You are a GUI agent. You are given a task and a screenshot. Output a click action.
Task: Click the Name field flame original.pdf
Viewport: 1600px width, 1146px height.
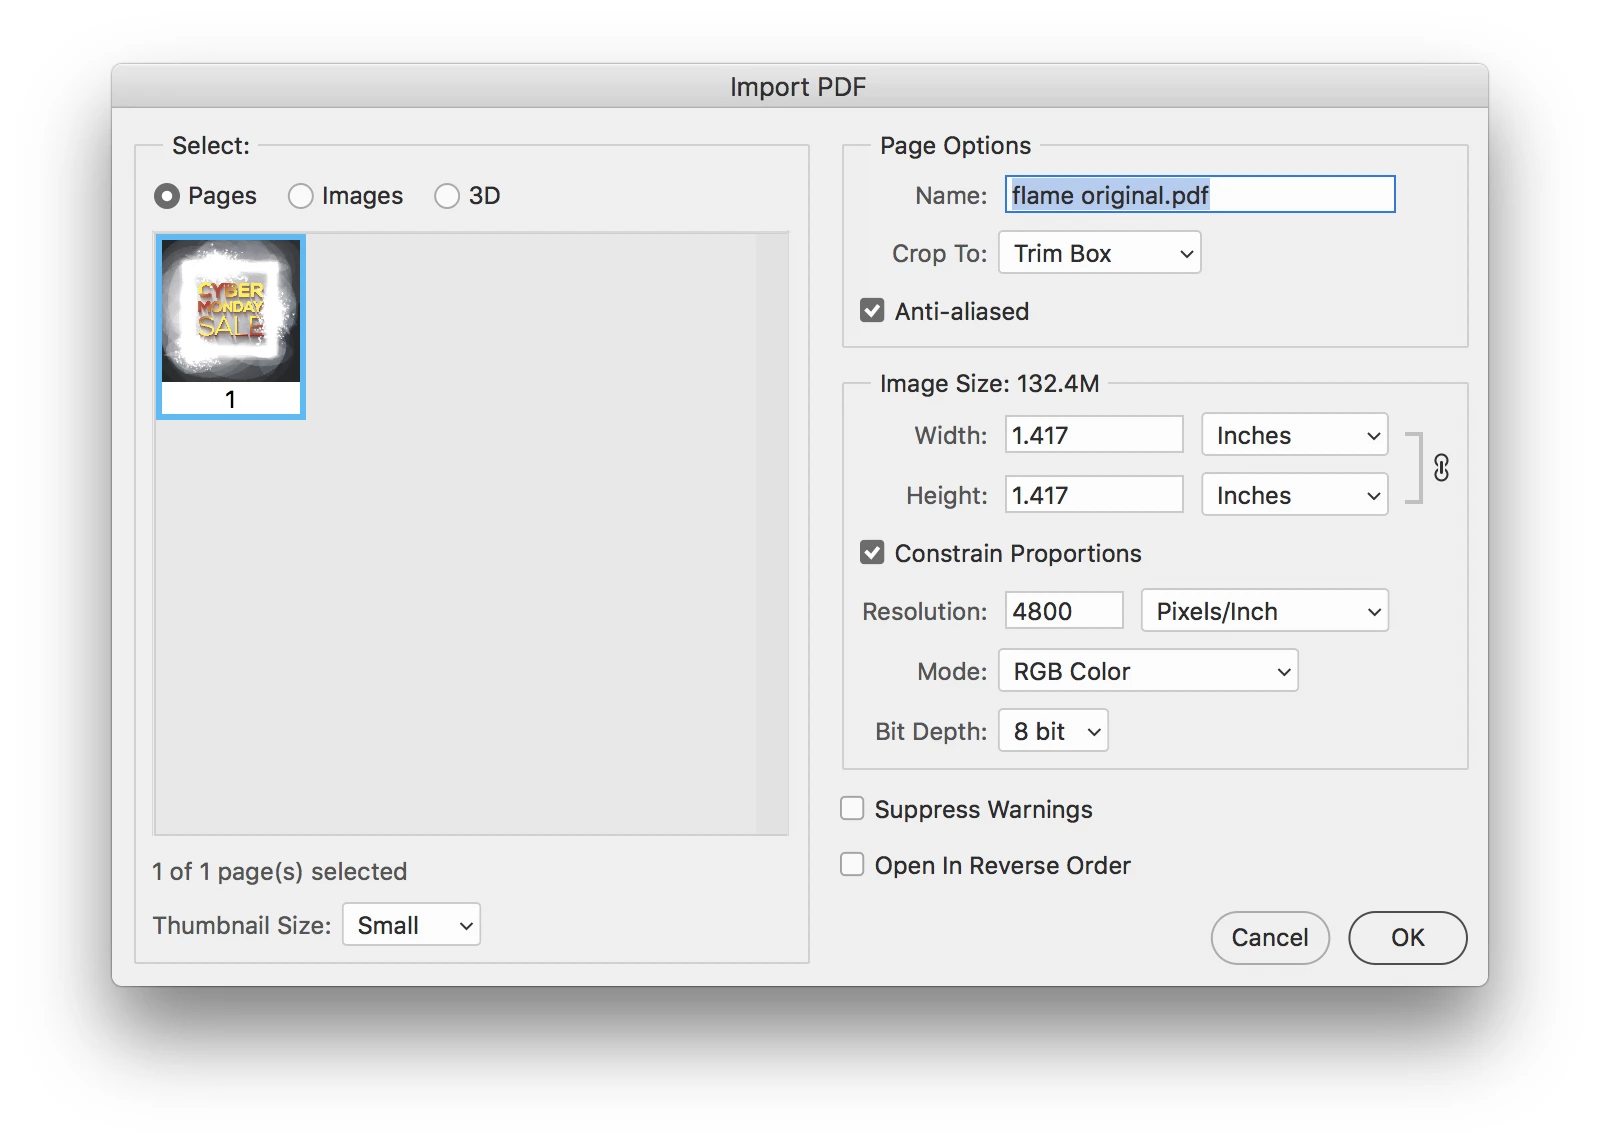click(1200, 195)
